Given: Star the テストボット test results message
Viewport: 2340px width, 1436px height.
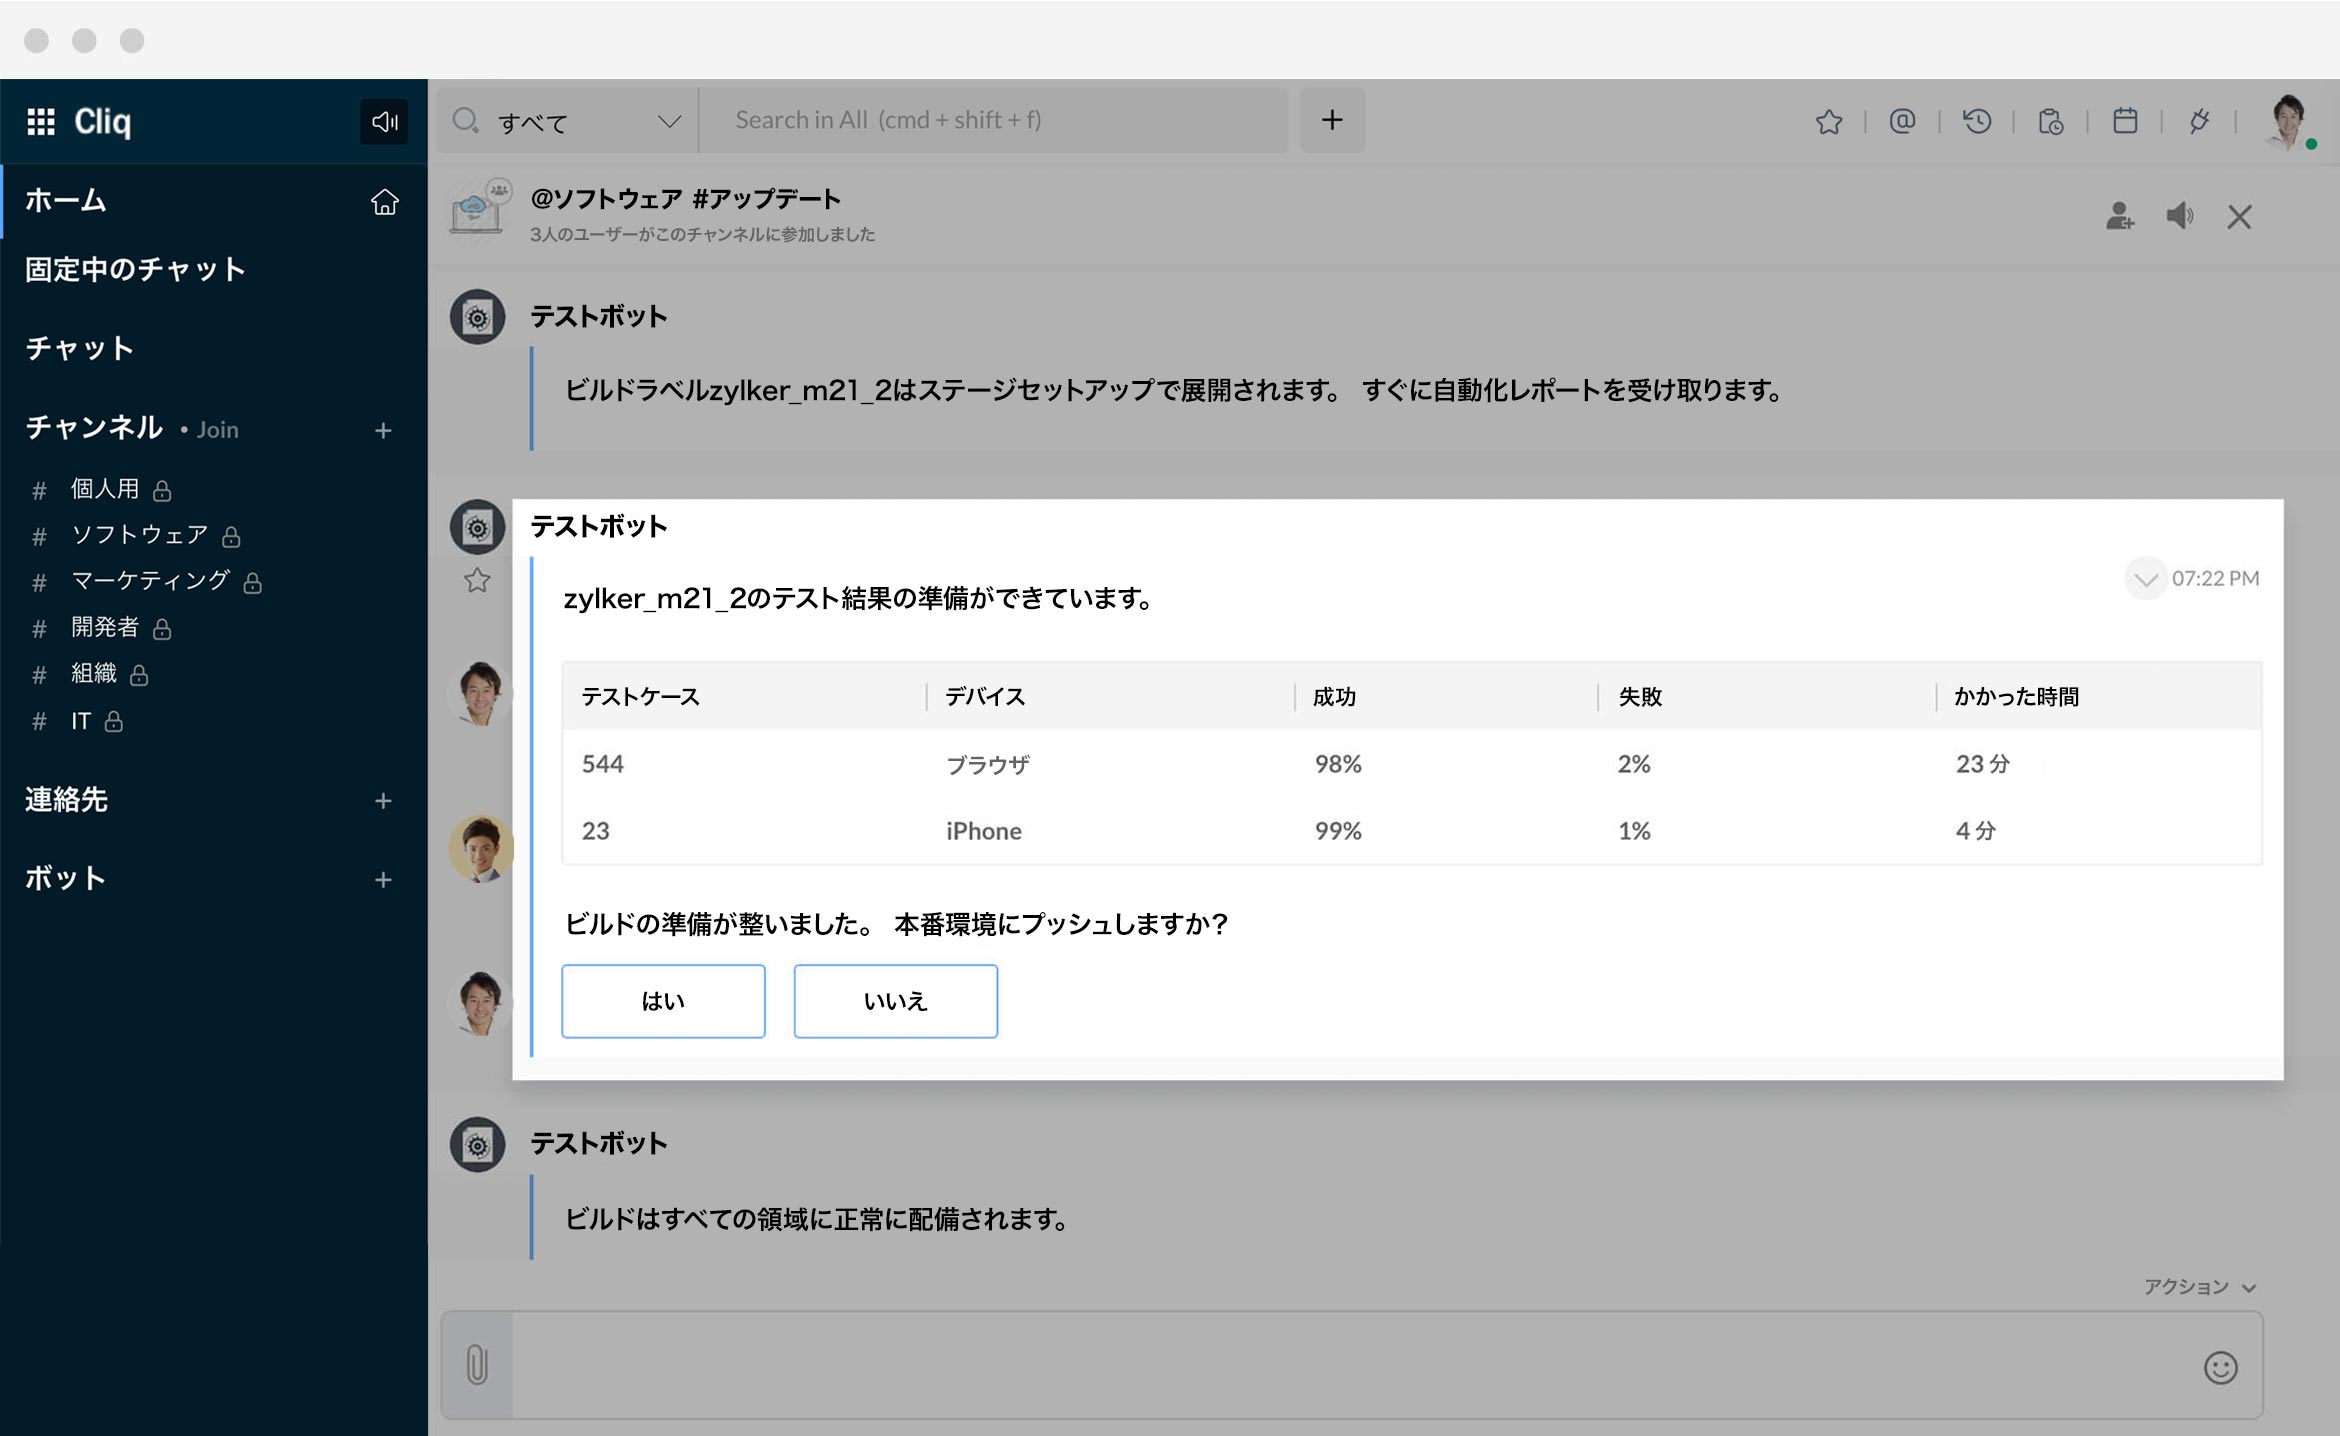Looking at the screenshot, I should (x=477, y=580).
